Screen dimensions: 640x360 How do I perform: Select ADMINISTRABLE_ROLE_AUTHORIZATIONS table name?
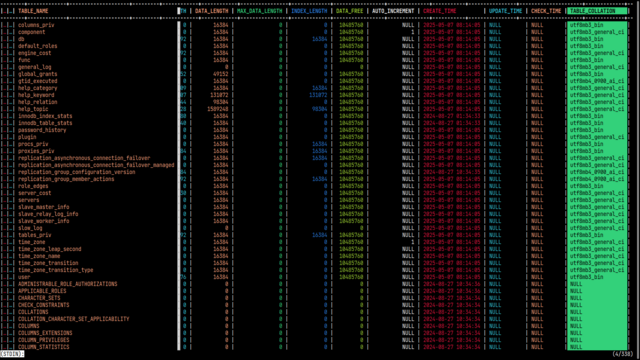pos(67,284)
